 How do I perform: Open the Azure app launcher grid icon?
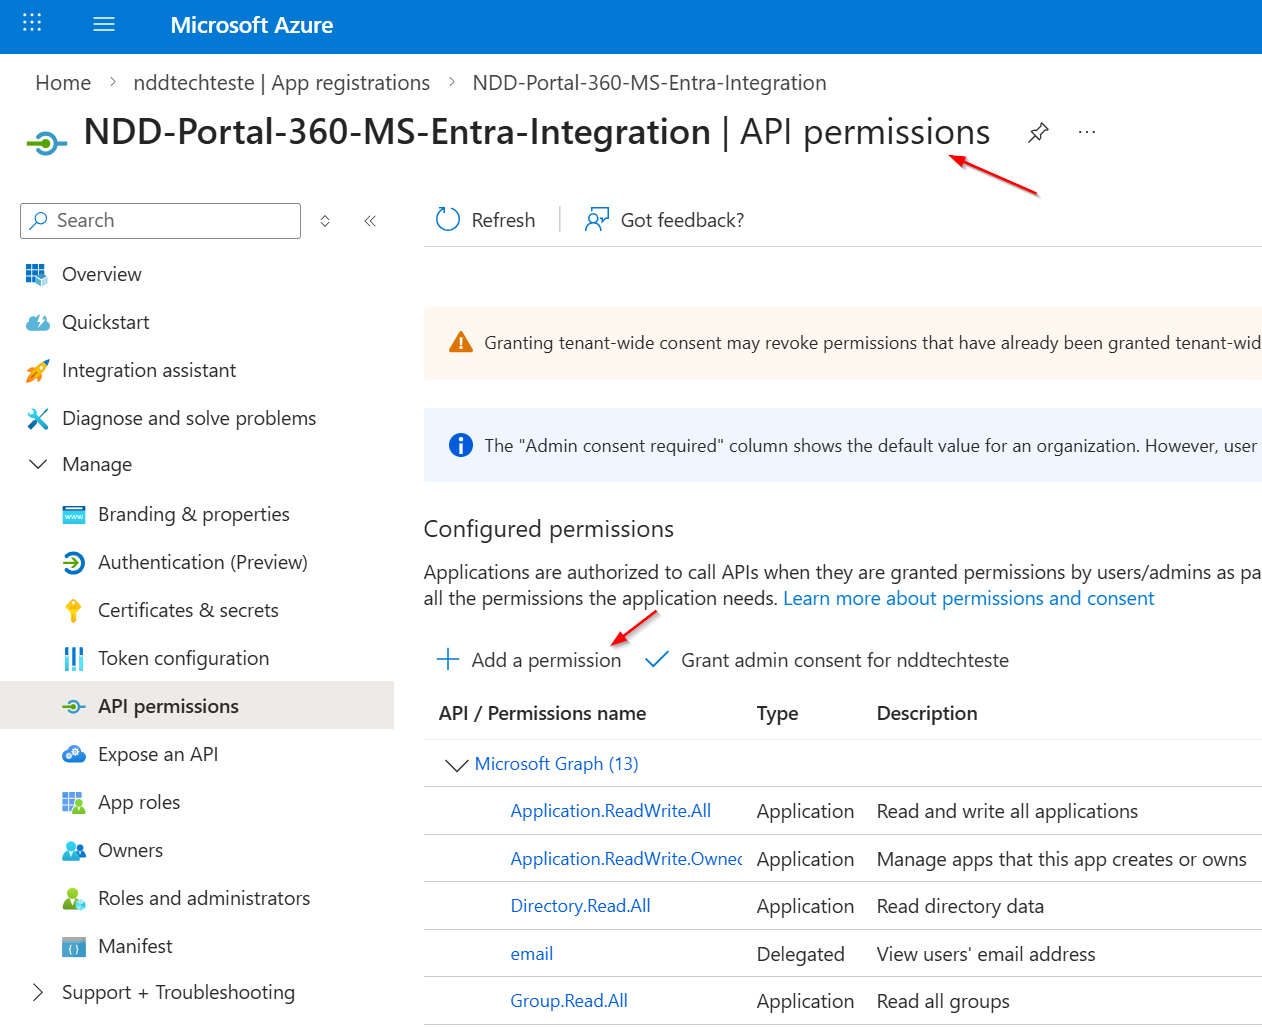point(32,23)
